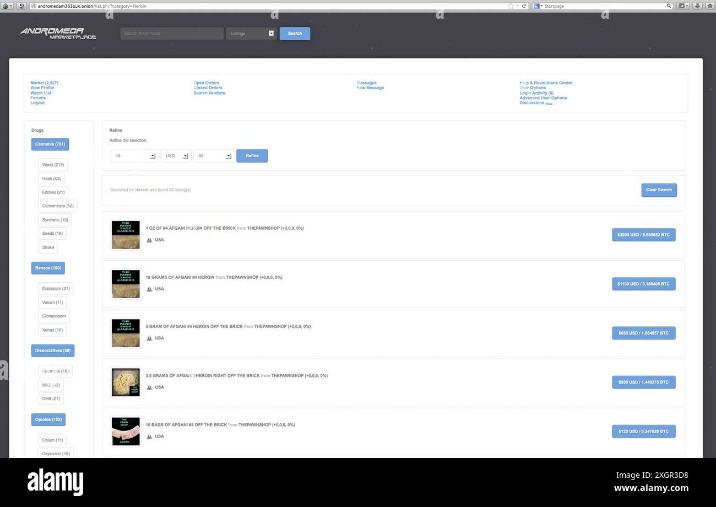Image resolution: width=716 pixels, height=507 pixels.
Task: Open Help & Resolutions Center link
Action: (x=546, y=83)
